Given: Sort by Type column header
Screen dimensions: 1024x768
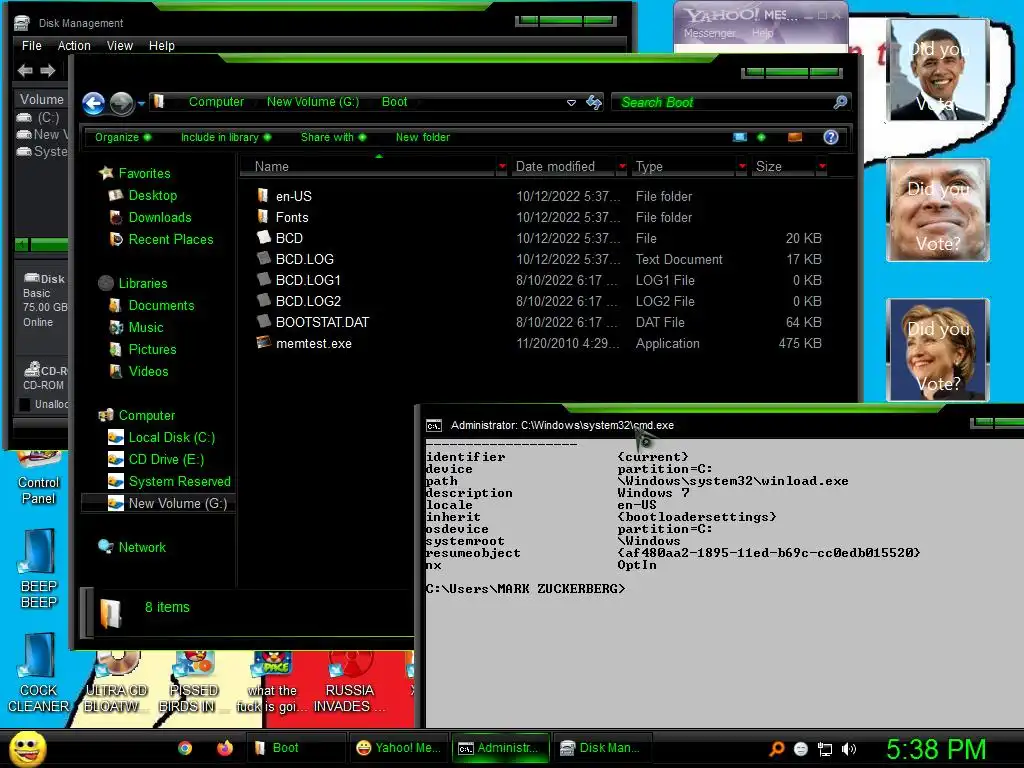Looking at the screenshot, I should pos(683,167).
